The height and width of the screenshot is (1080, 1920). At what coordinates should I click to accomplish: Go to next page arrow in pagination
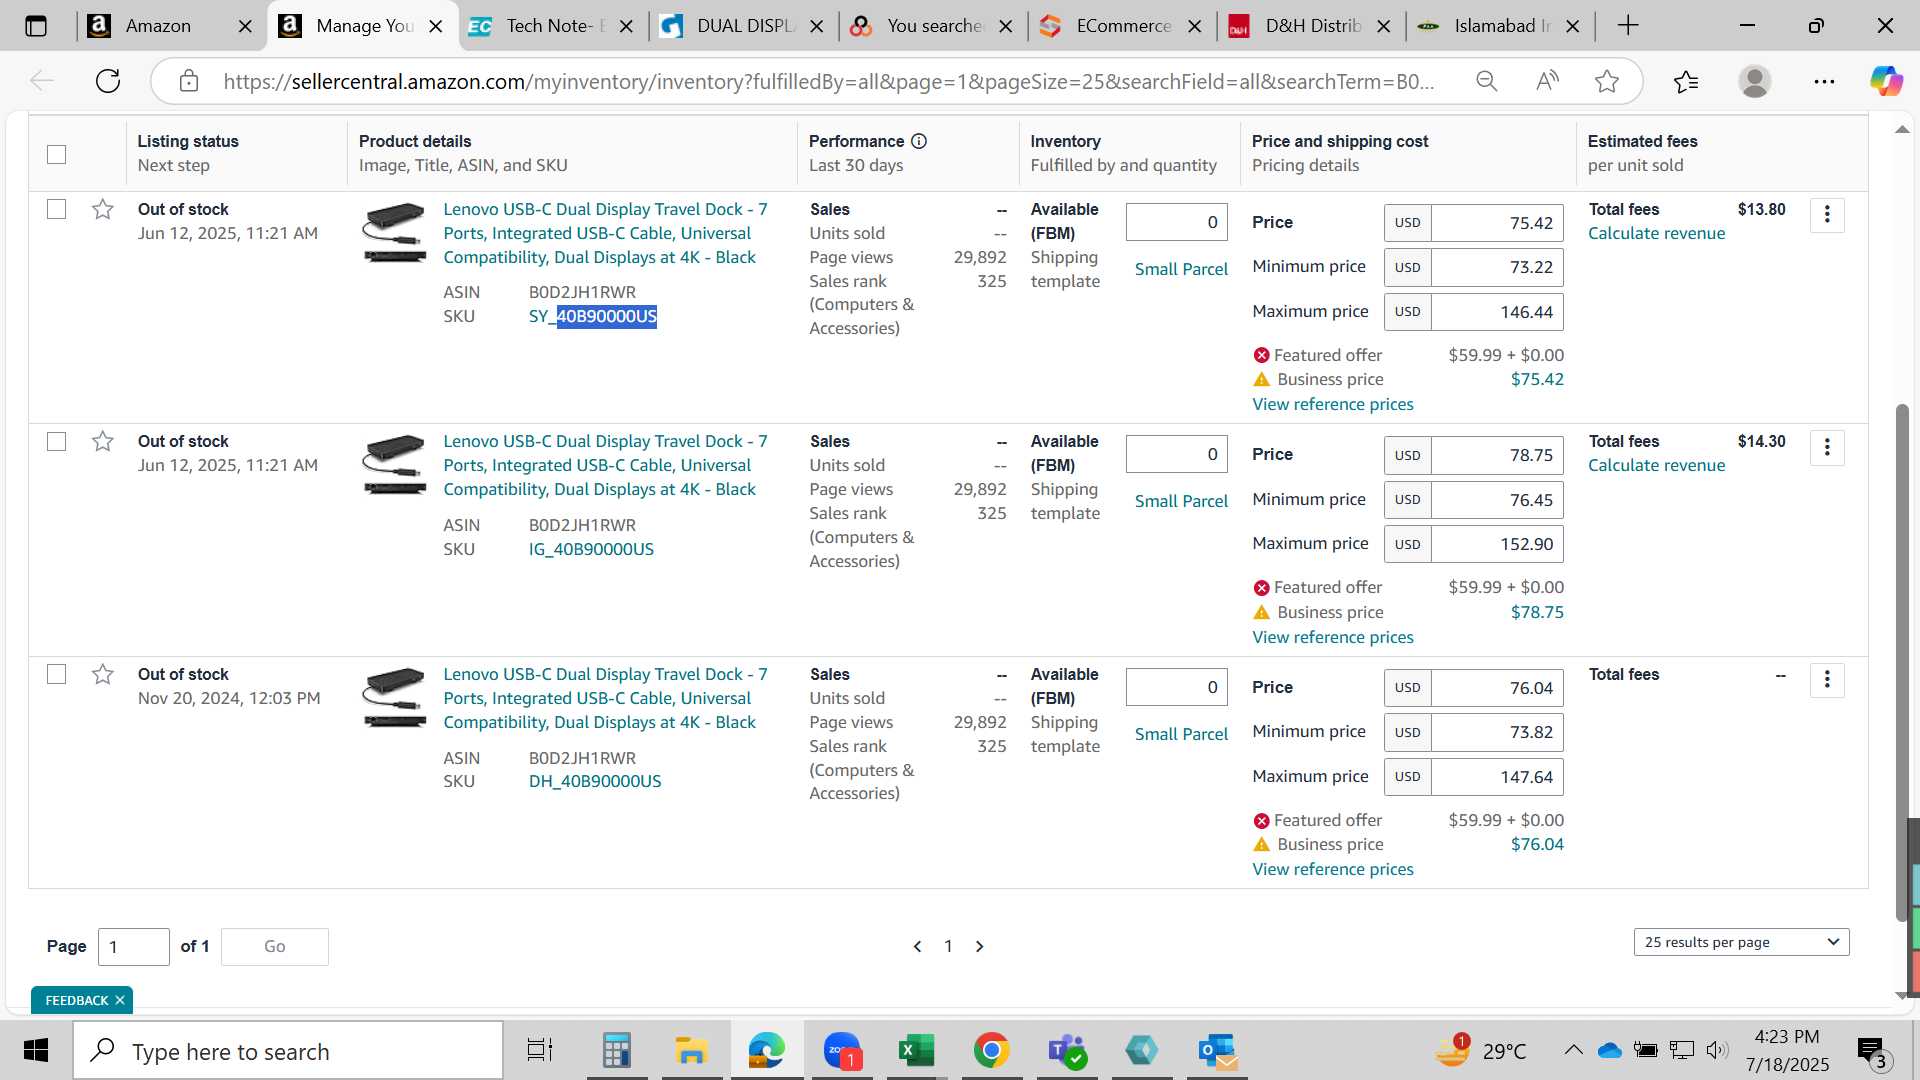[980, 946]
